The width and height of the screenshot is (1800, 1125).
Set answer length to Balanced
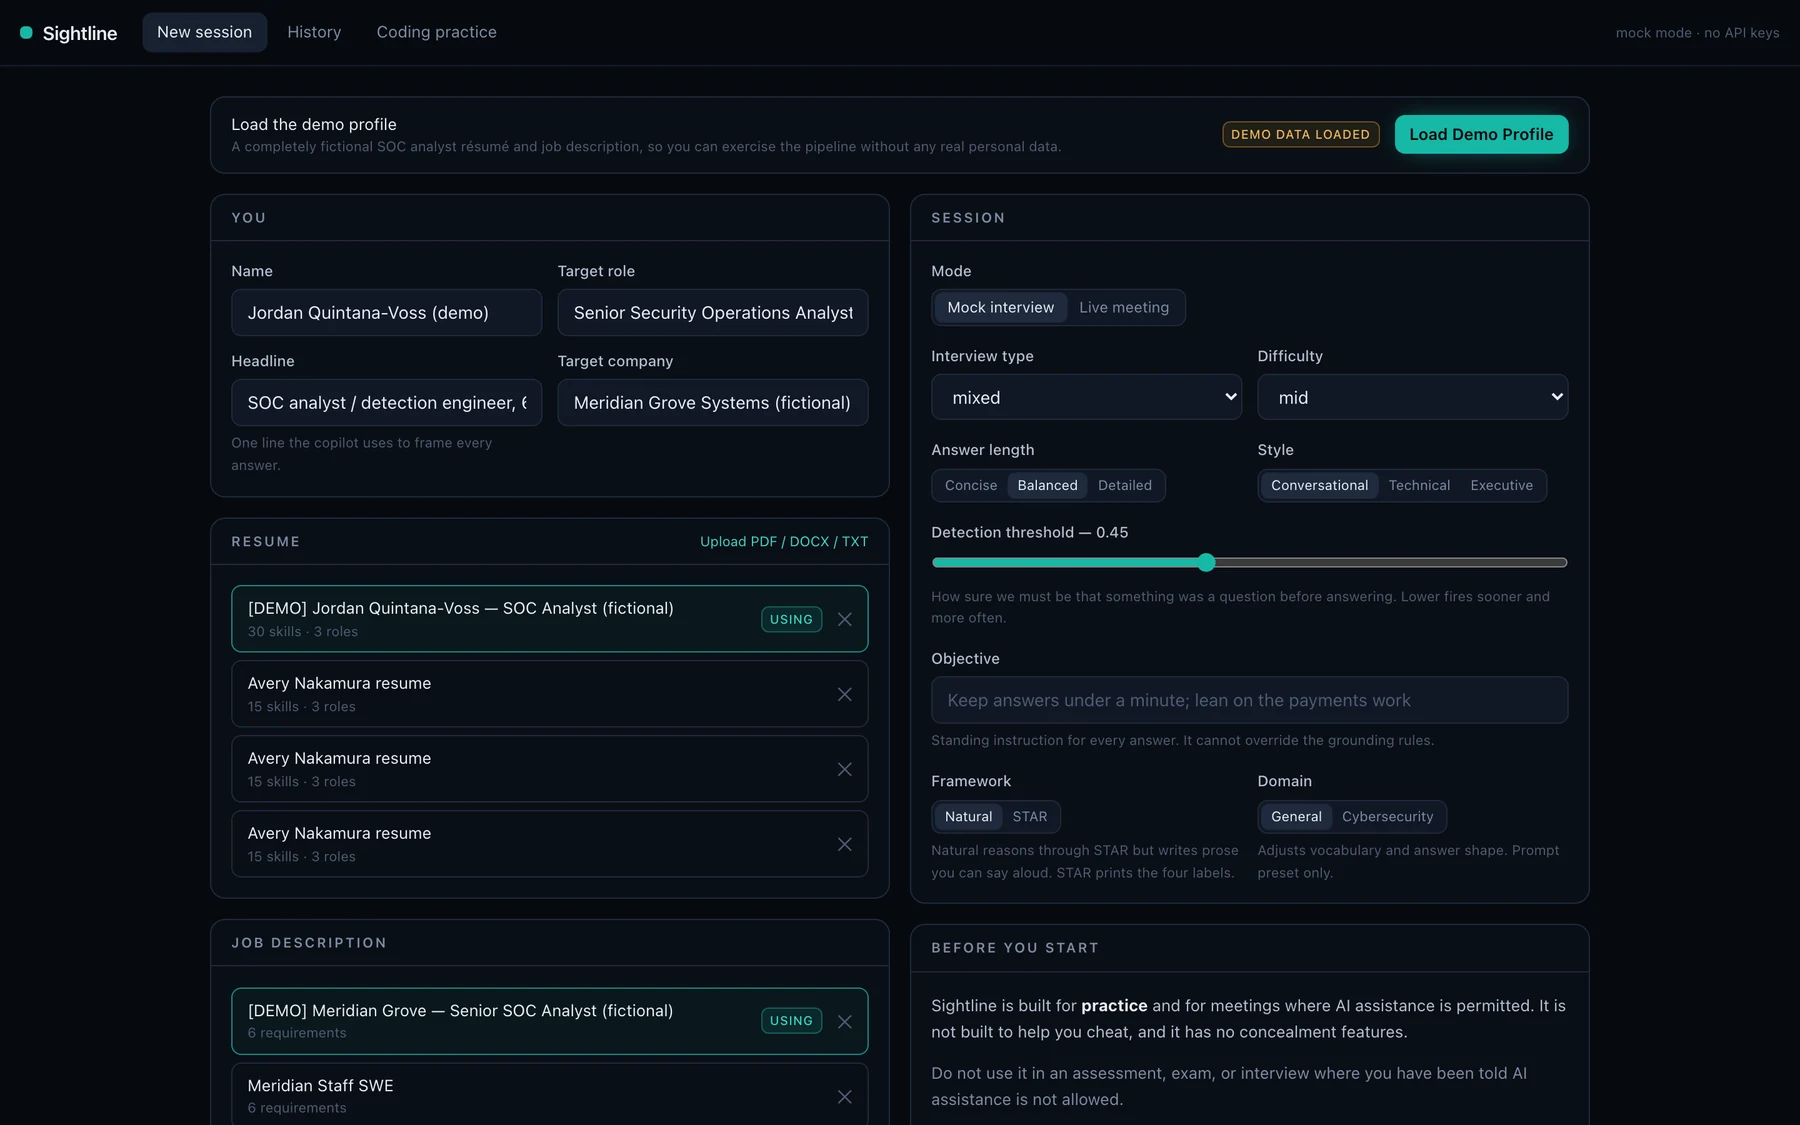1047,485
